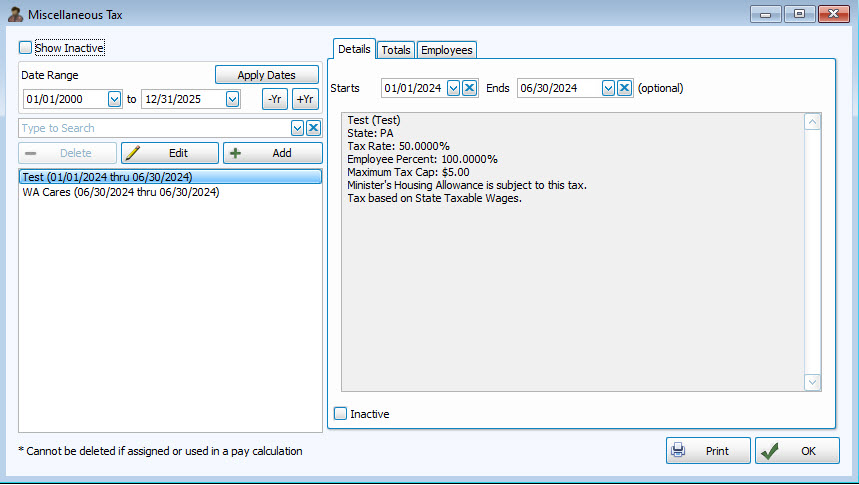Switch to the Totals tab
This screenshot has width=859, height=485.
[396, 50]
